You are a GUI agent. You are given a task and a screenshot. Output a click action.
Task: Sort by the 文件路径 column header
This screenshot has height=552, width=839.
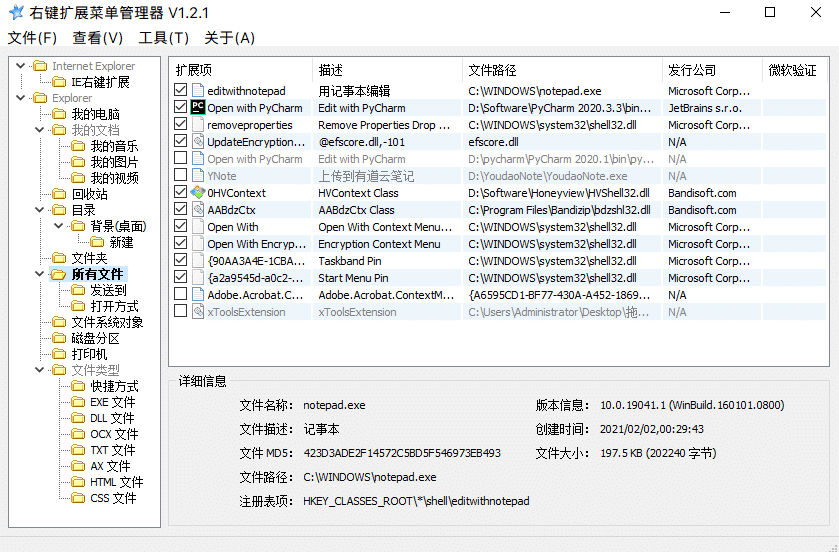[562, 70]
